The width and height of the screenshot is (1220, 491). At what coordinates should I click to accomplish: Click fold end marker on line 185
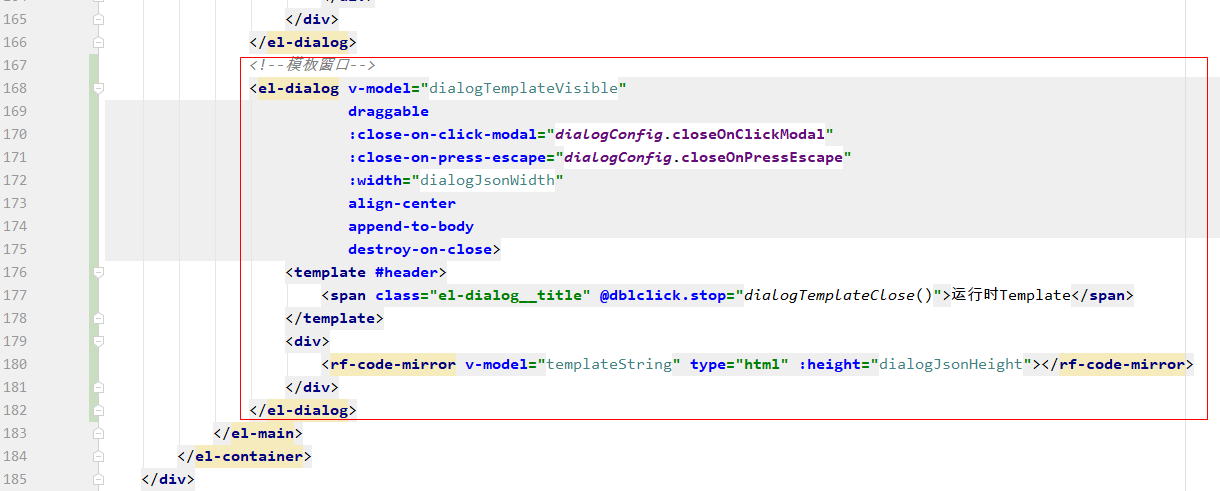pos(98,479)
